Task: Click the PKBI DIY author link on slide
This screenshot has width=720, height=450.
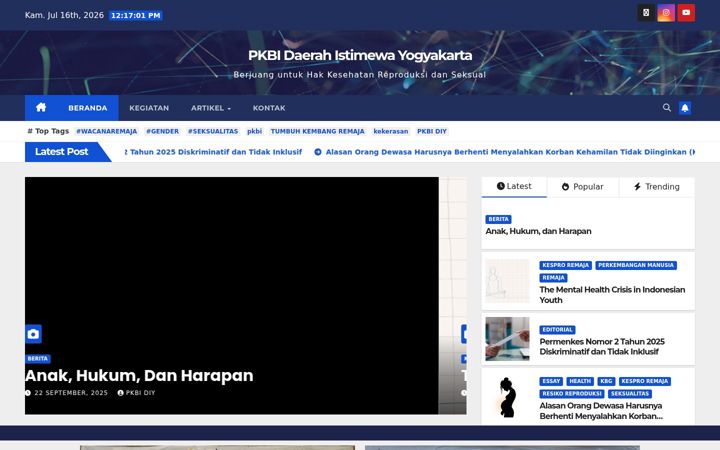Action: click(x=136, y=393)
